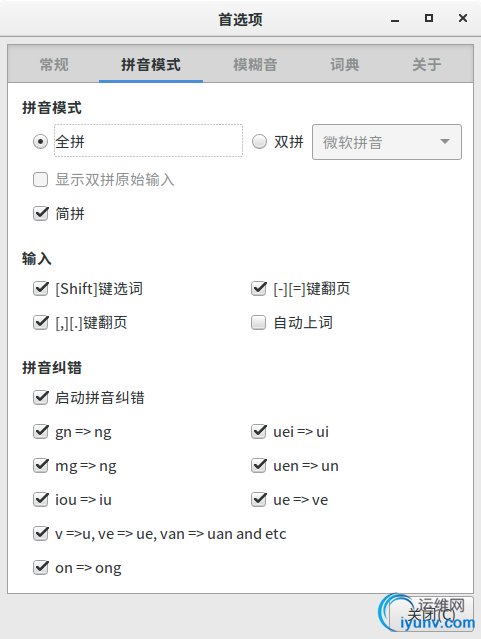Viewport: 481px width, 639px height.
Task: Toggle iou => iu correction
Action: 40,500
